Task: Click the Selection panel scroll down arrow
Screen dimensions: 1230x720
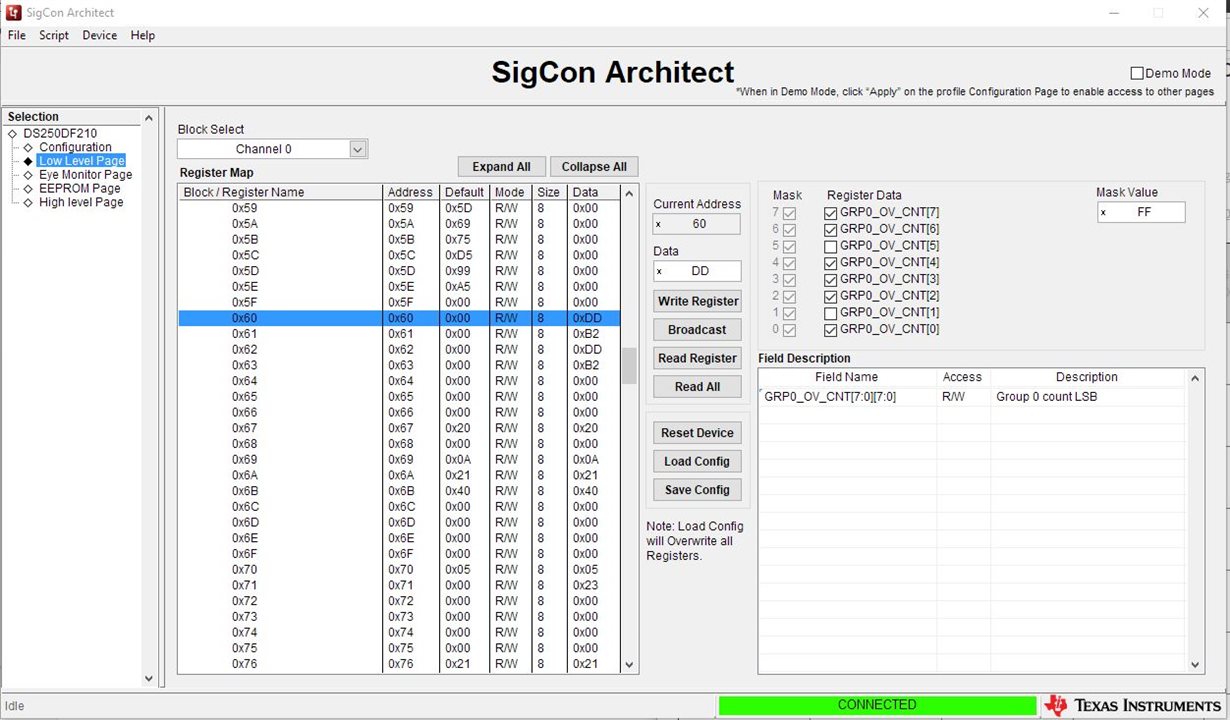Action: (149, 678)
